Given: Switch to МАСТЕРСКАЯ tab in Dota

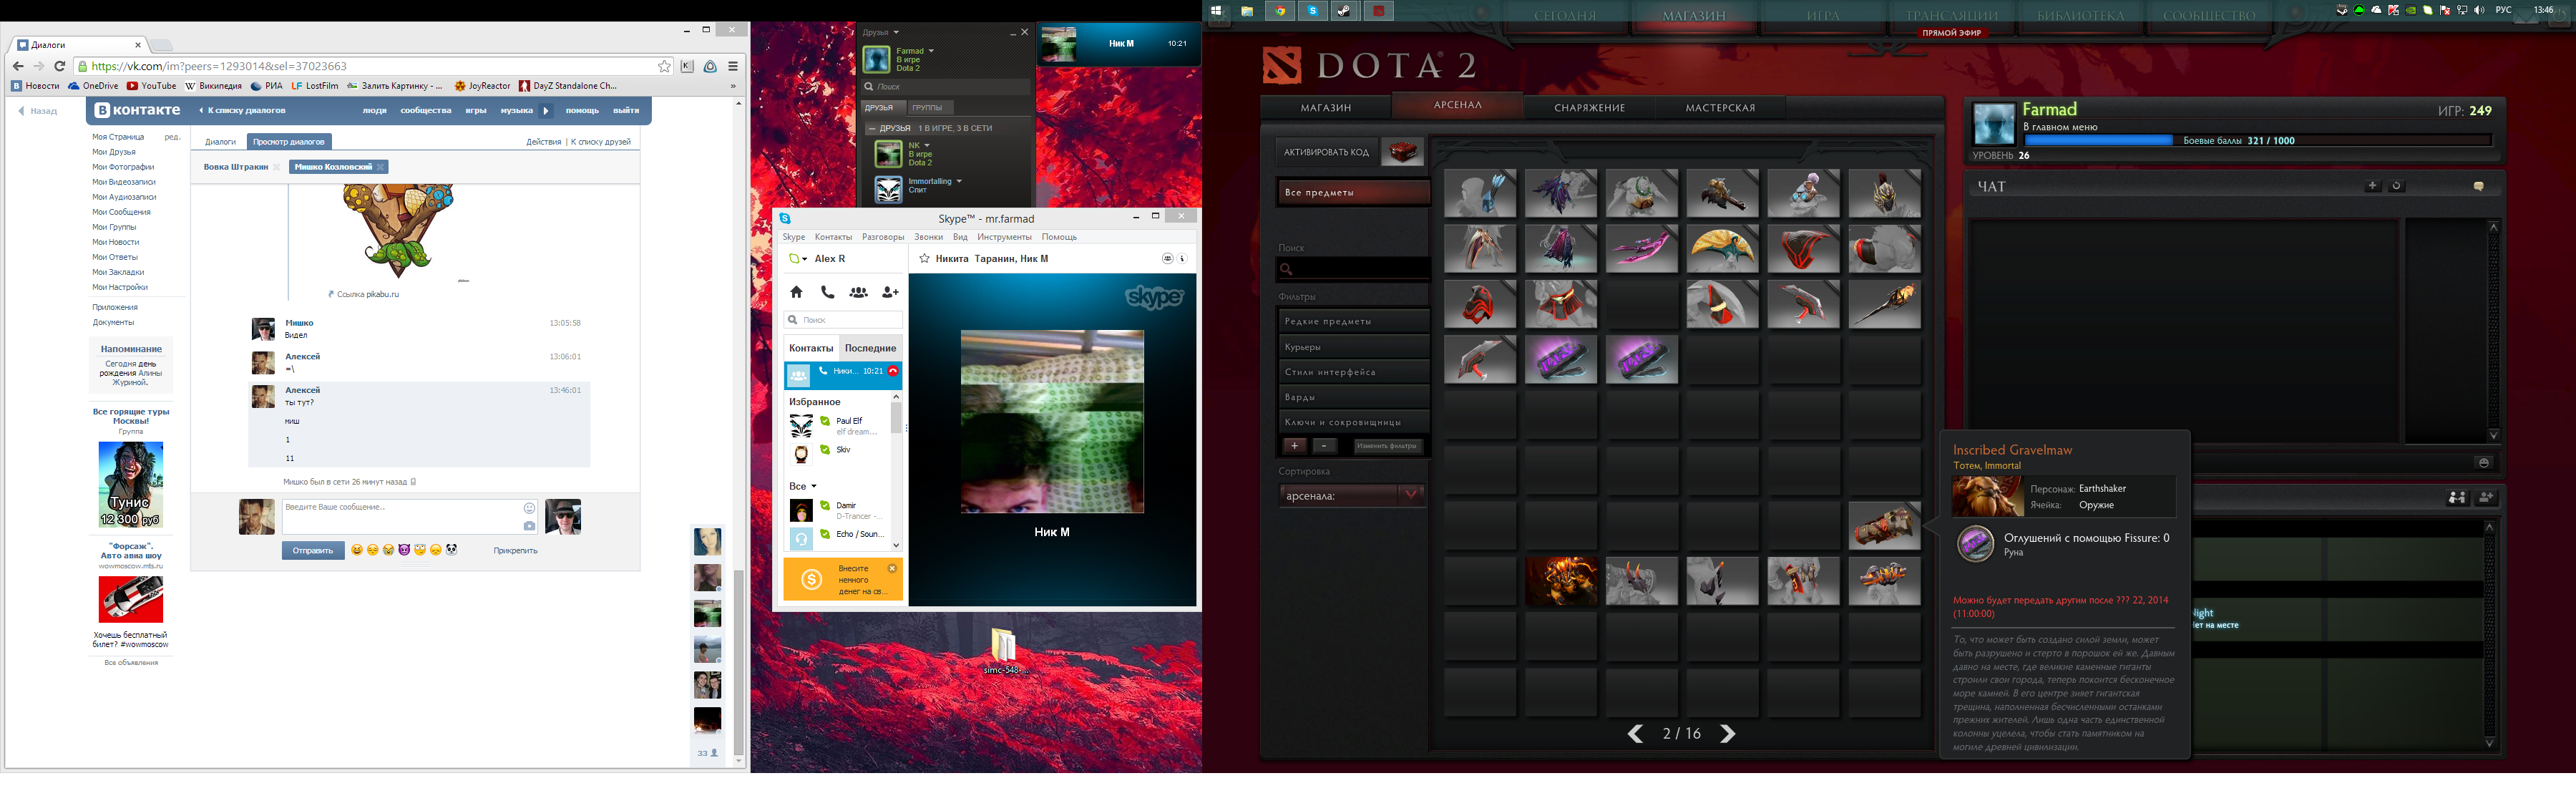Looking at the screenshot, I should click(1720, 107).
